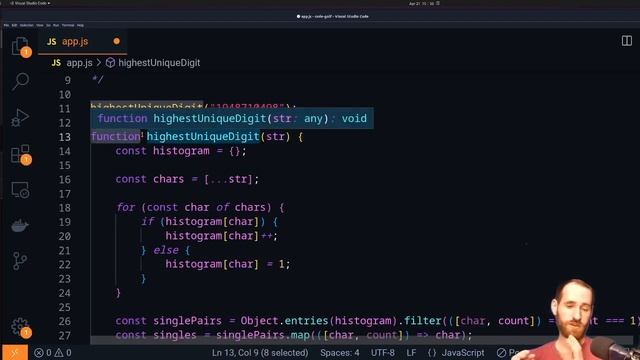Screen dimensions: 640x360
Task: Open the Terminal menu
Action: click(x=68, y=25)
